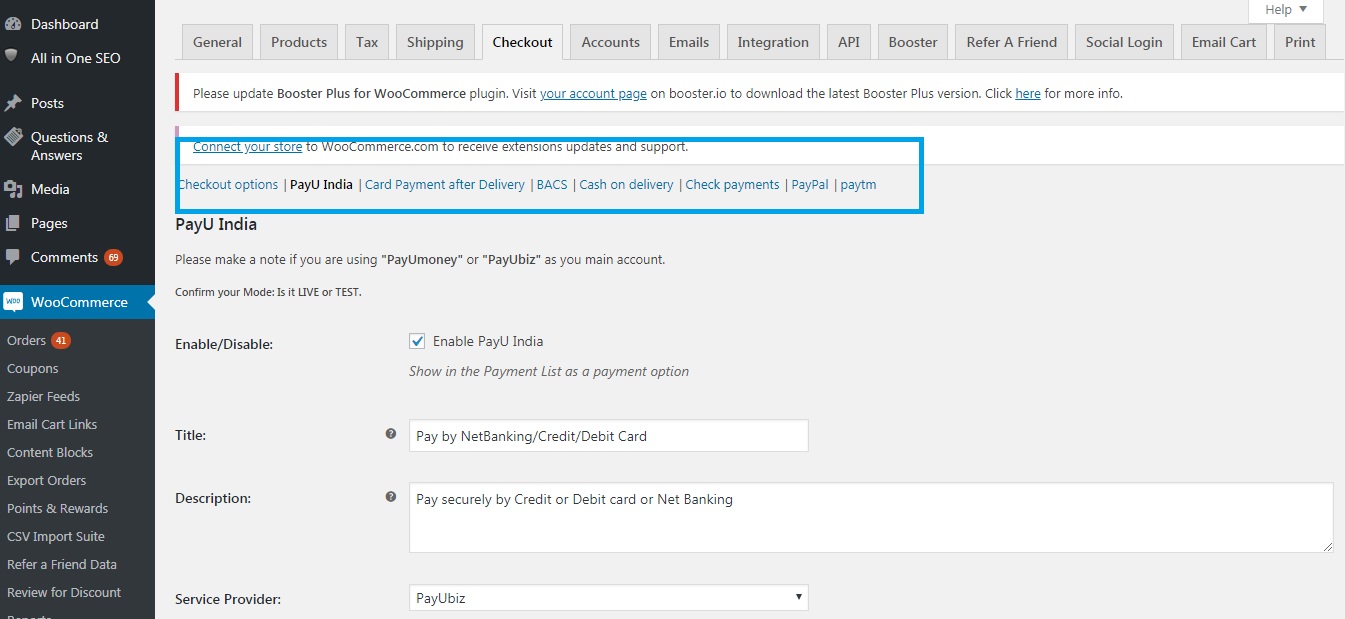Open Email Cart Links submenu item
The image size is (1345, 619).
pyautogui.click(x=52, y=424)
